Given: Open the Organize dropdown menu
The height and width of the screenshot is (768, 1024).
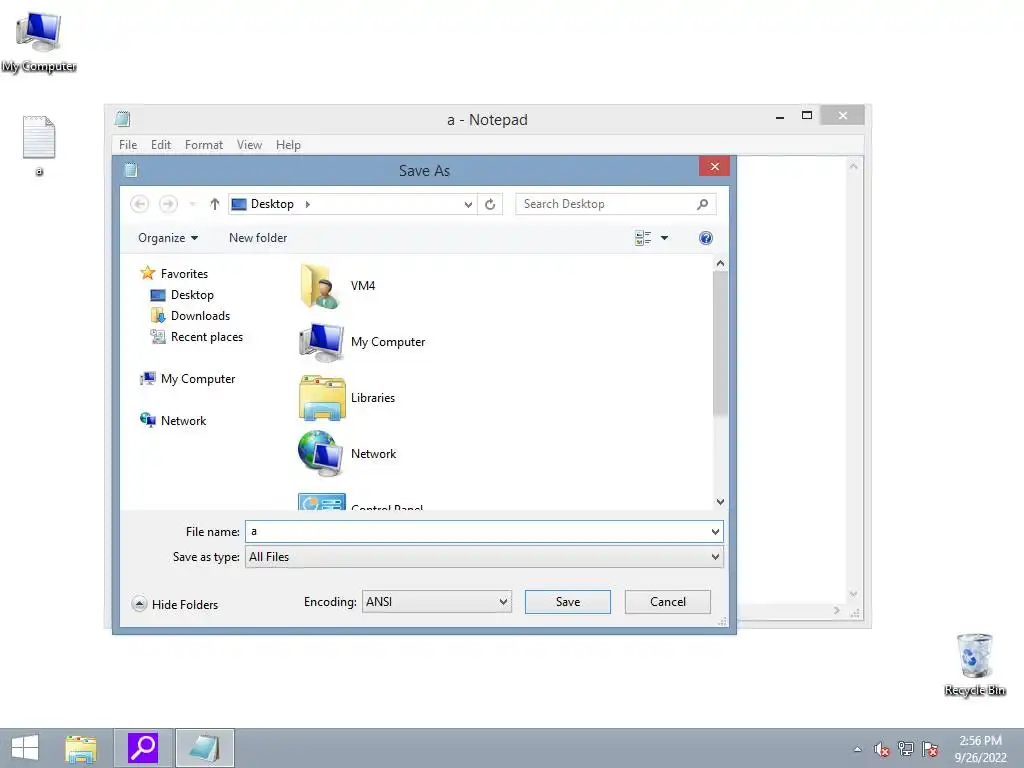Looking at the screenshot, I should tap(168, 238).
